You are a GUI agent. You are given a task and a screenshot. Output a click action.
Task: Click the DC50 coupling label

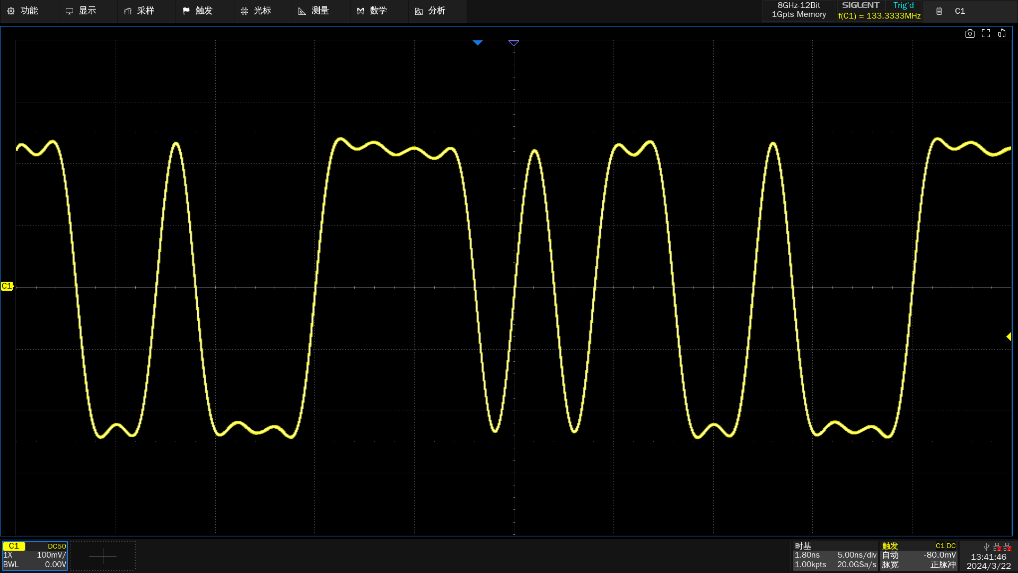click(x=57, y=546)
